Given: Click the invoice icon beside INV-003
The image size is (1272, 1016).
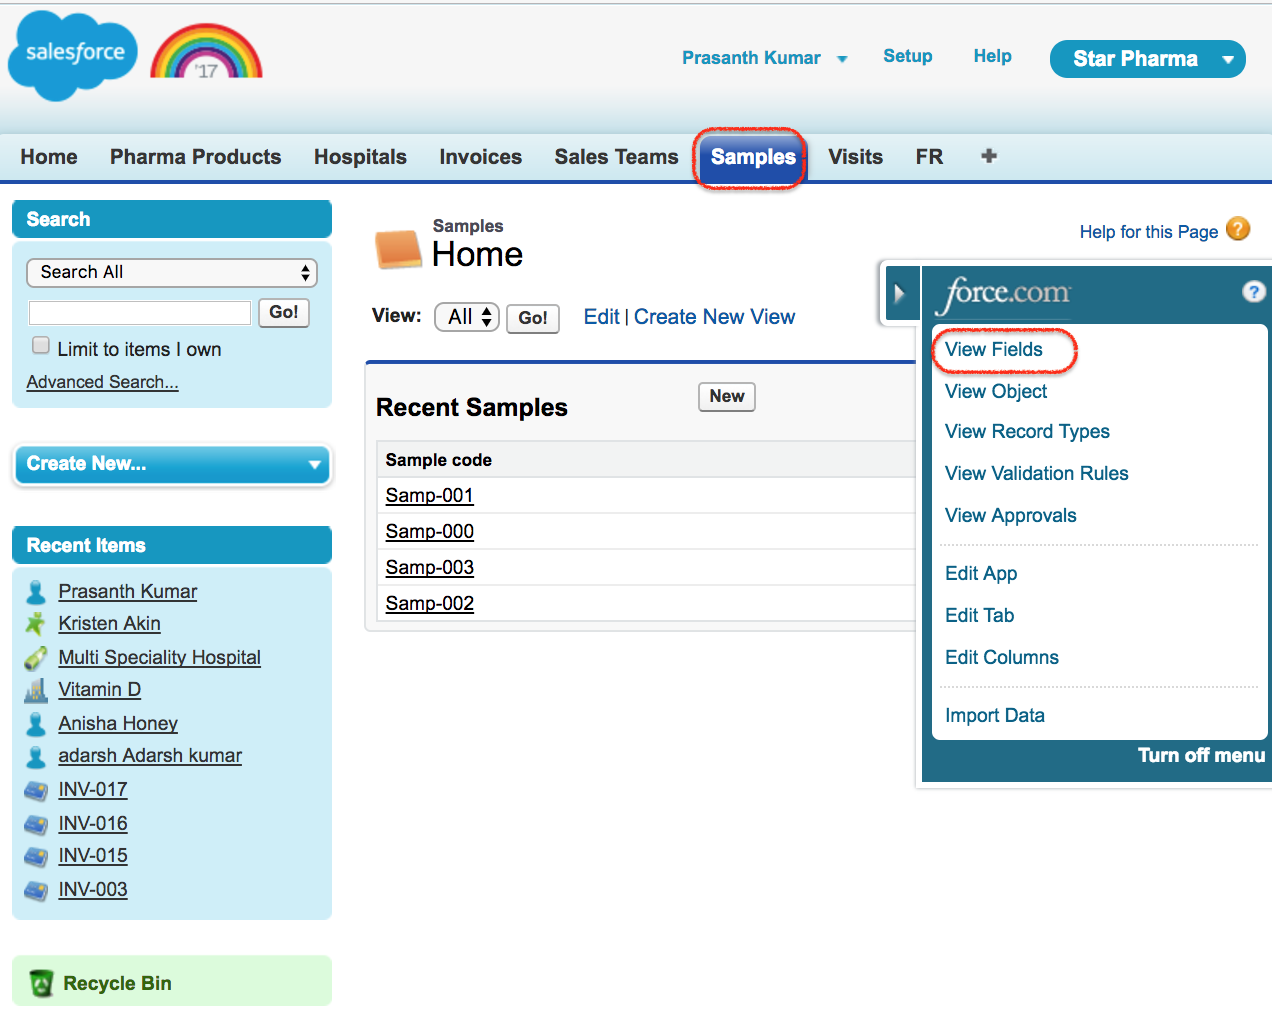Looking at the screenshot, I should [x=36, y=890].
